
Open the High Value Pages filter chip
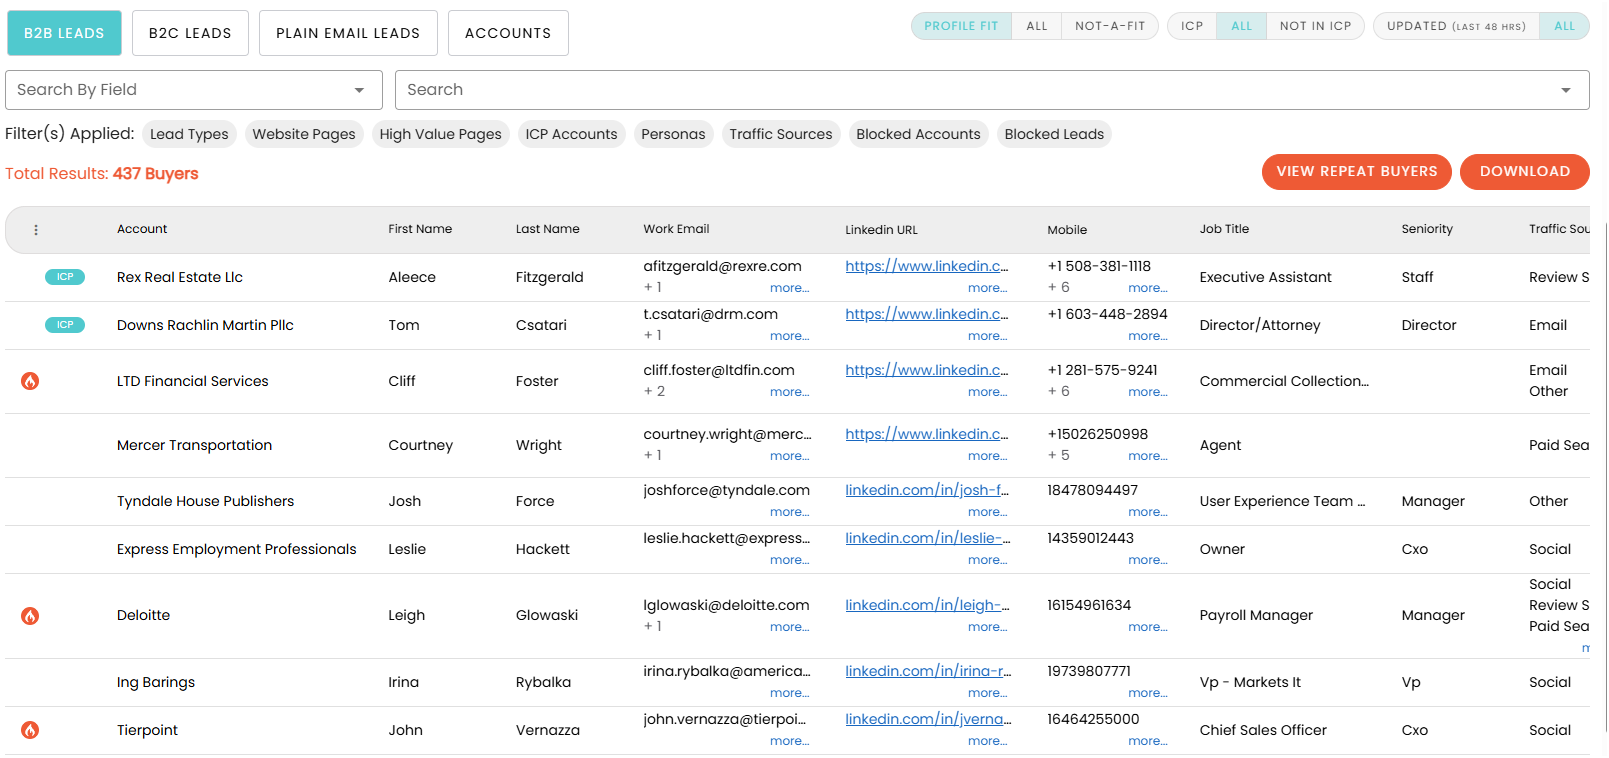[440, 134]
